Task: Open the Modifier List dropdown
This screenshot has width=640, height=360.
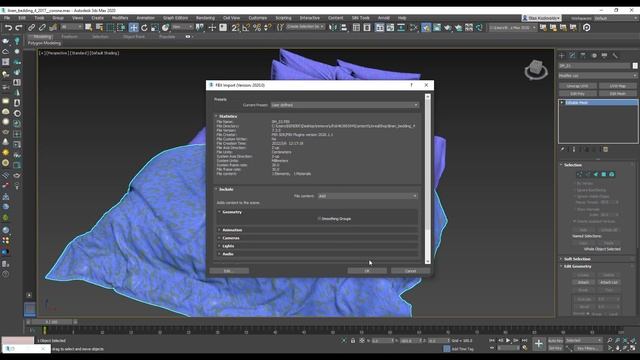Action: 598,76
